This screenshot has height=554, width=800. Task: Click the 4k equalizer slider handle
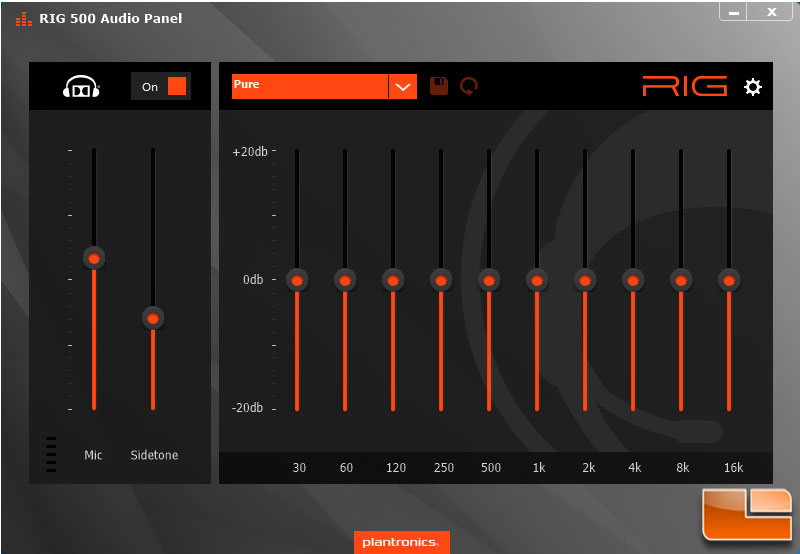(633, 280)
